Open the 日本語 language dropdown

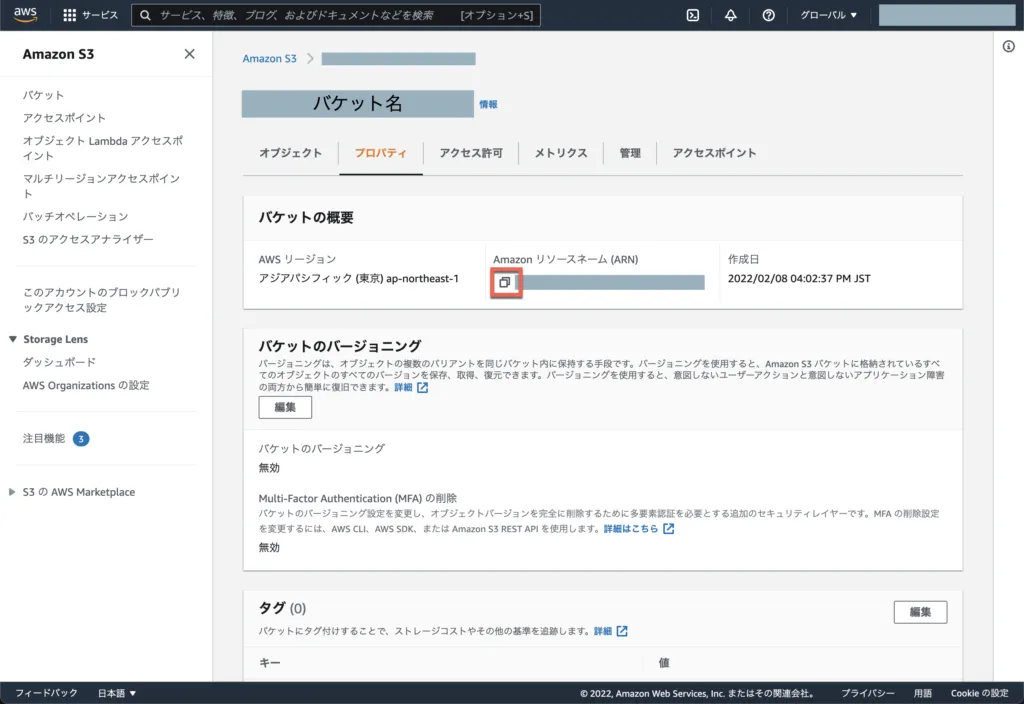(x=116, y=693)
